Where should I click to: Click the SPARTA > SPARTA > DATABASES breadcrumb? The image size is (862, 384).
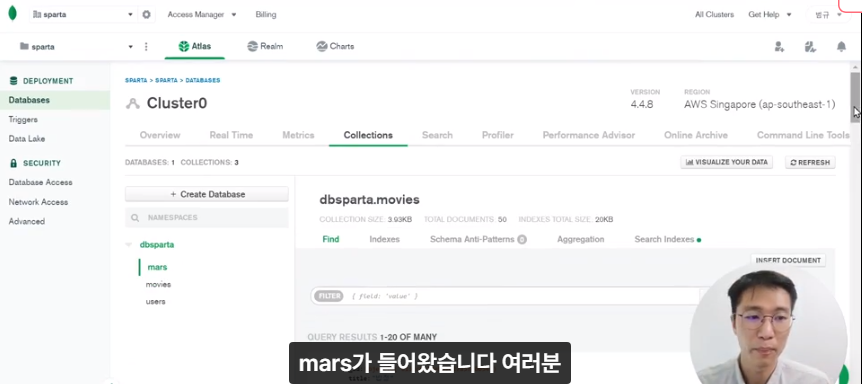tap(173, 80)
